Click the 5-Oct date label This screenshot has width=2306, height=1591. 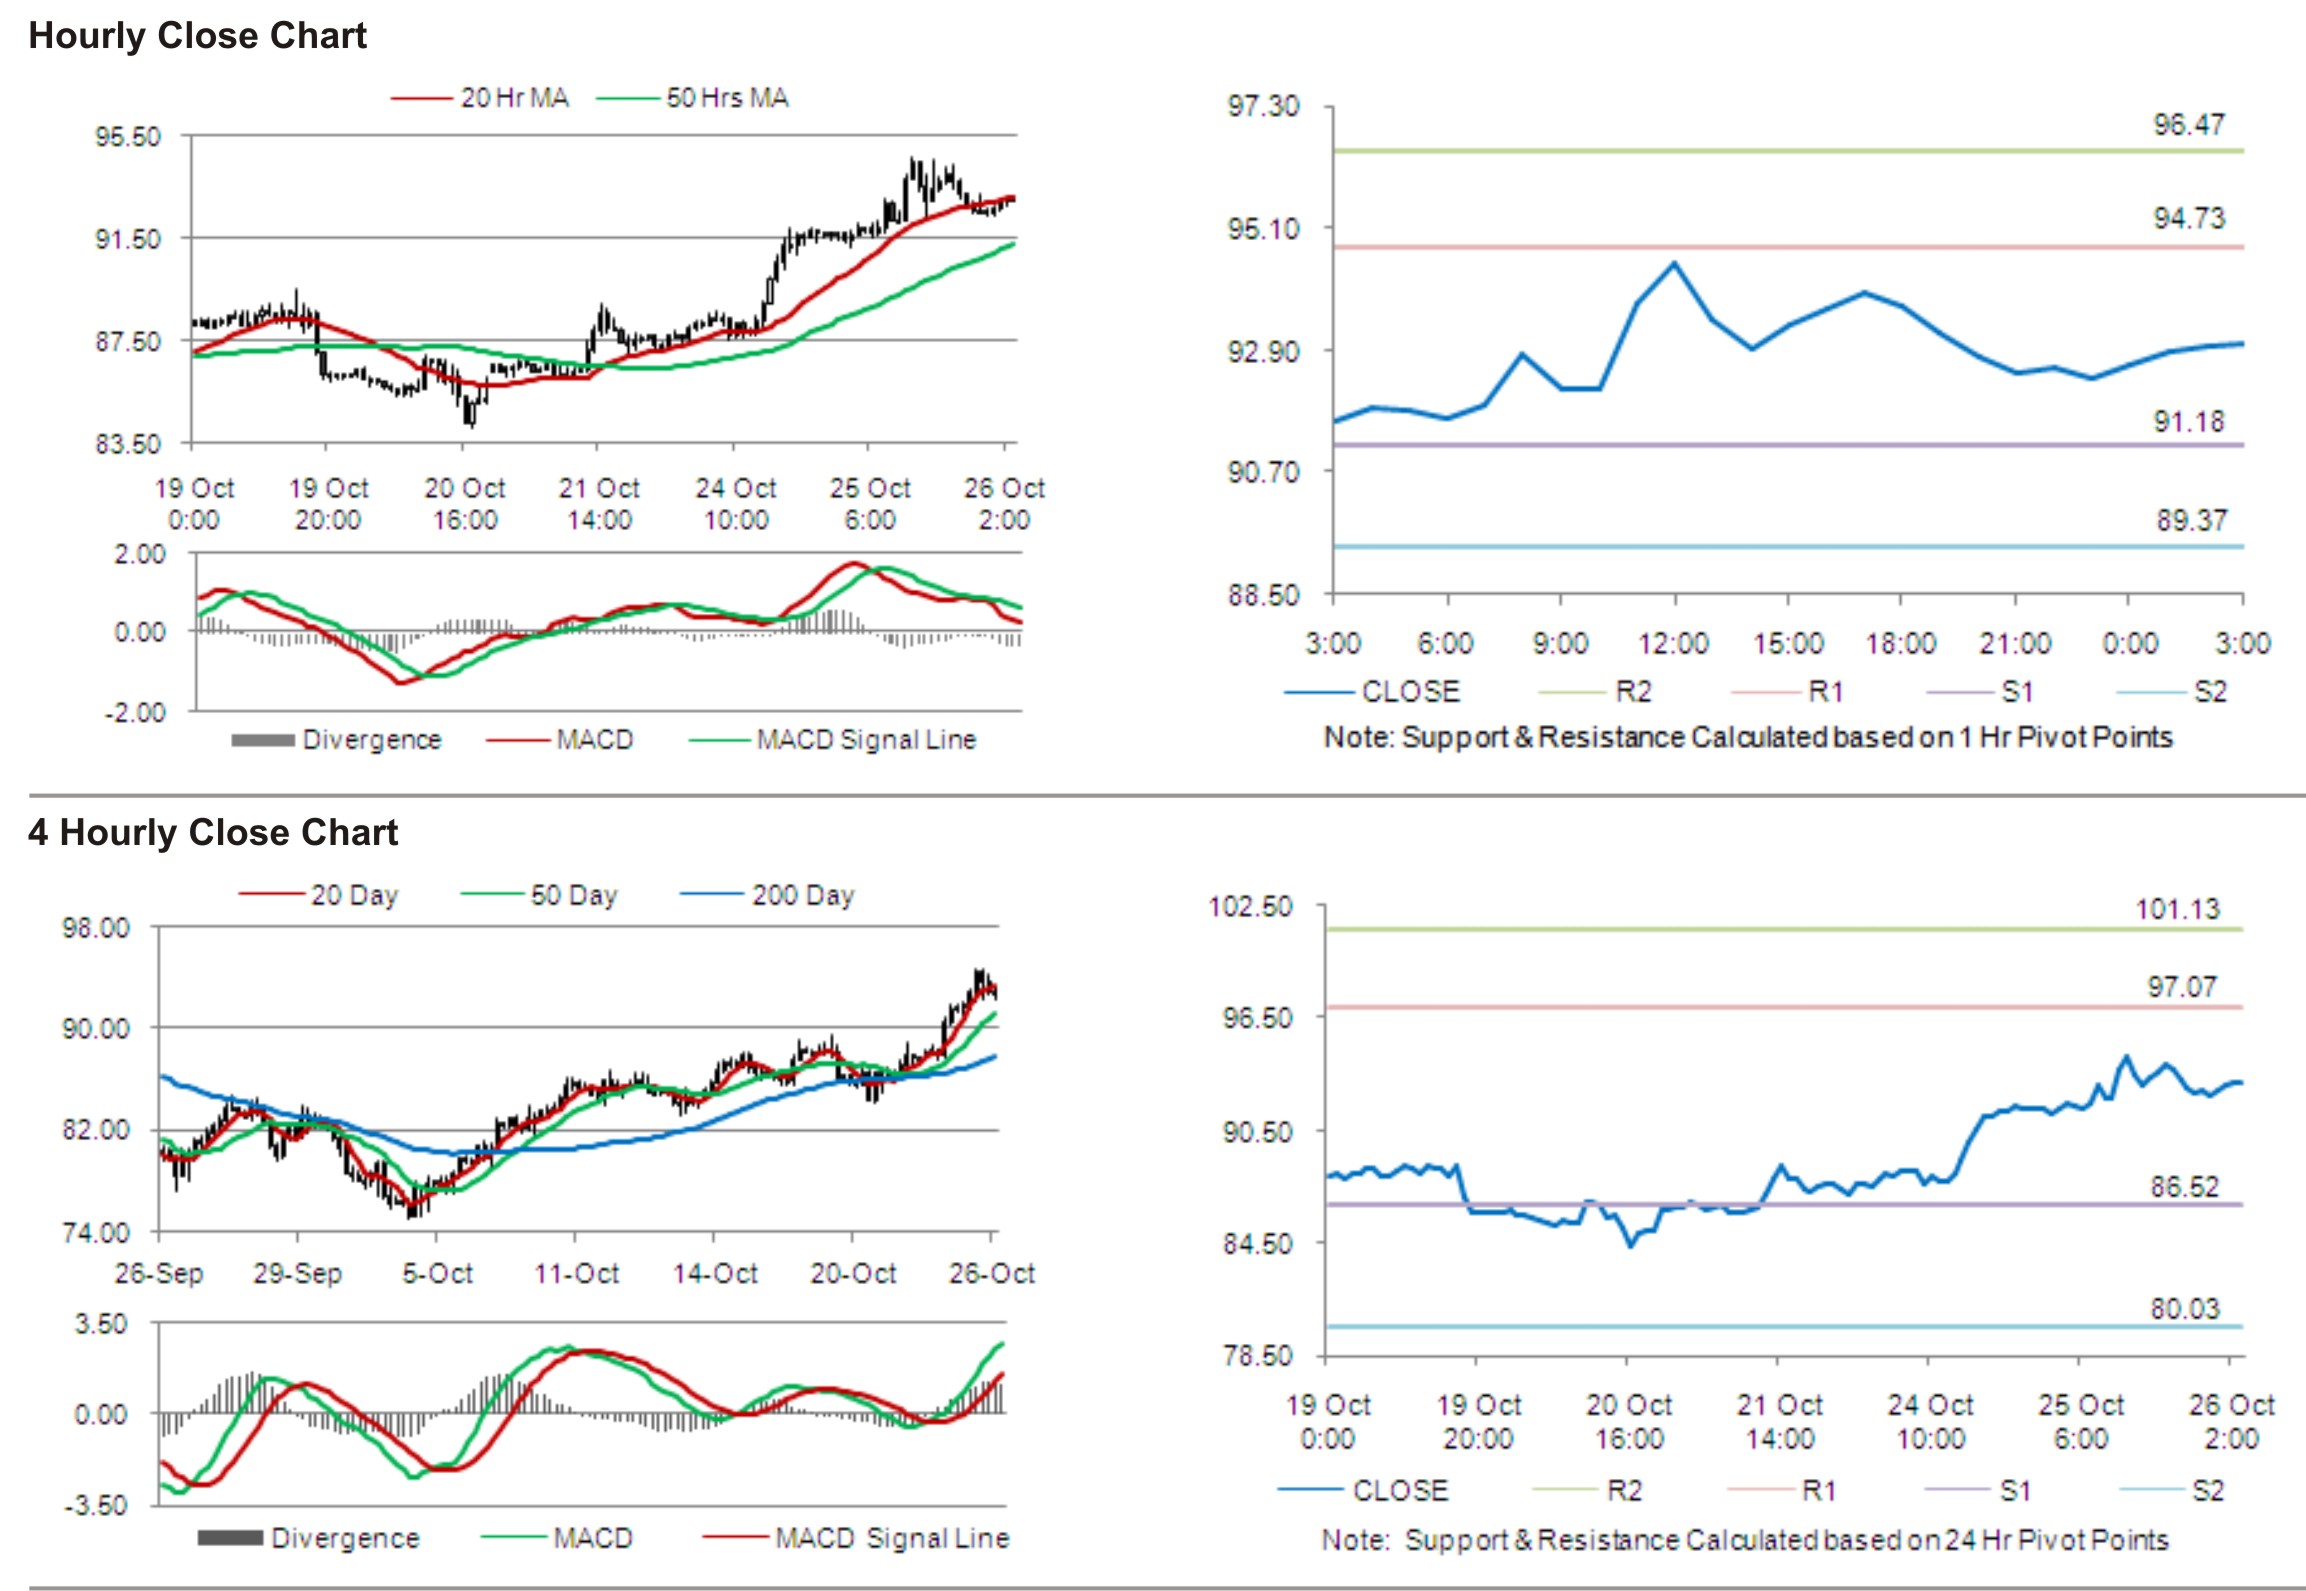(x=437, y=1274)
